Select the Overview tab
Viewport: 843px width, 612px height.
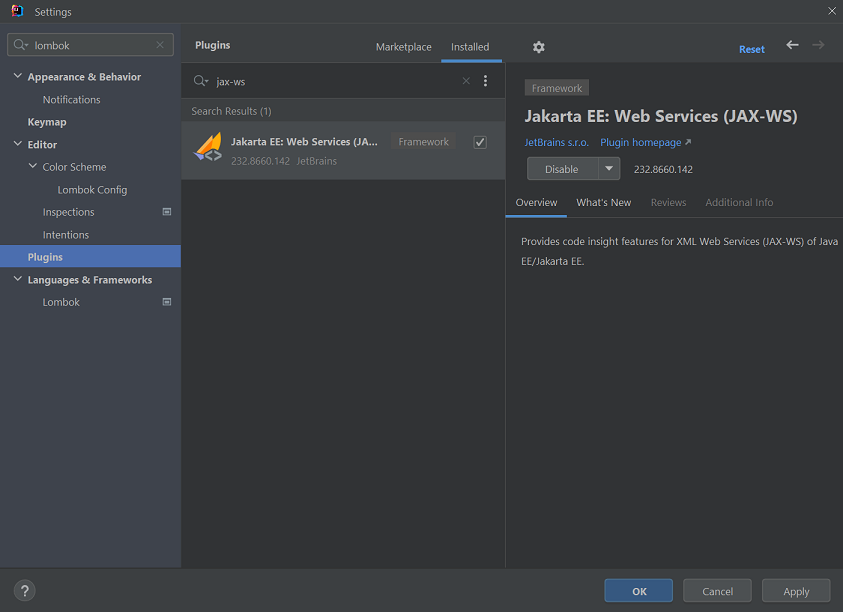point(536,203)
